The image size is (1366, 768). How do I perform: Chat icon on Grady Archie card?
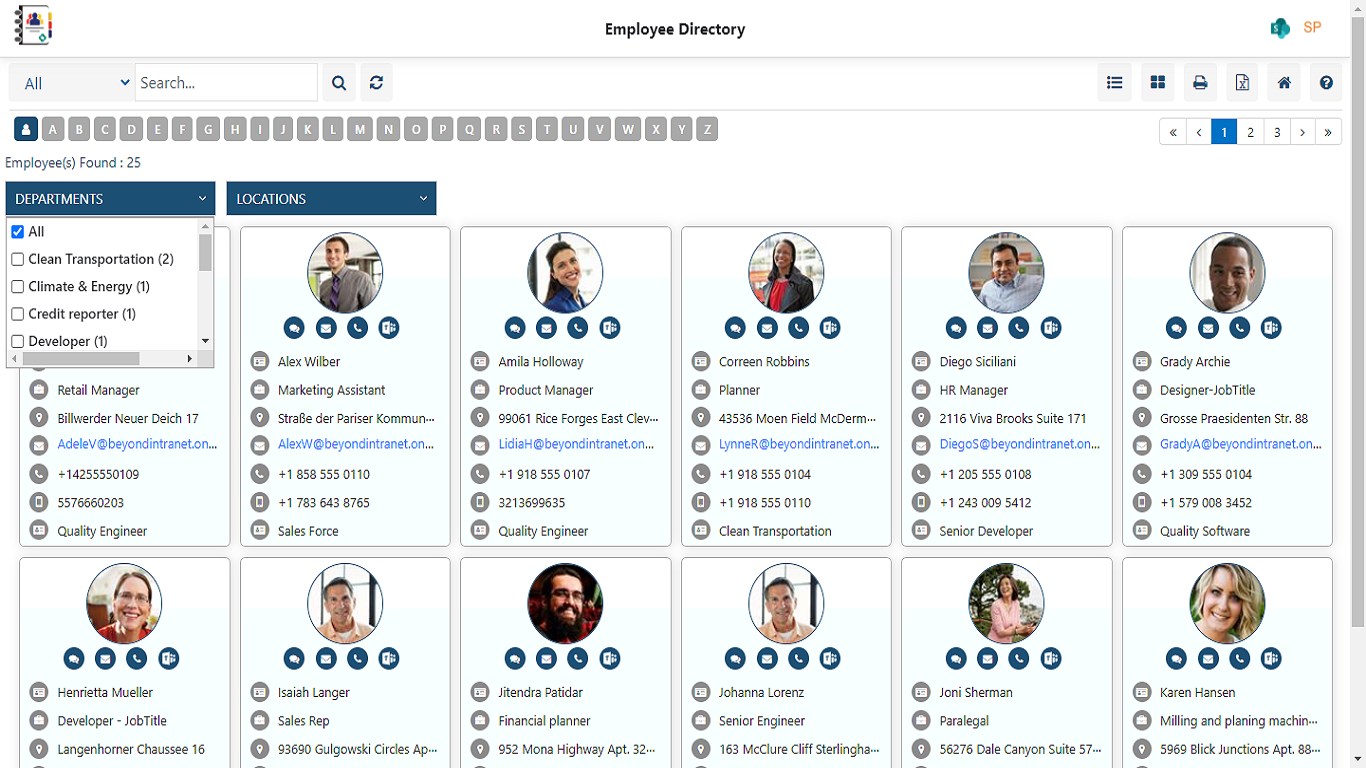pos(1177,327)
